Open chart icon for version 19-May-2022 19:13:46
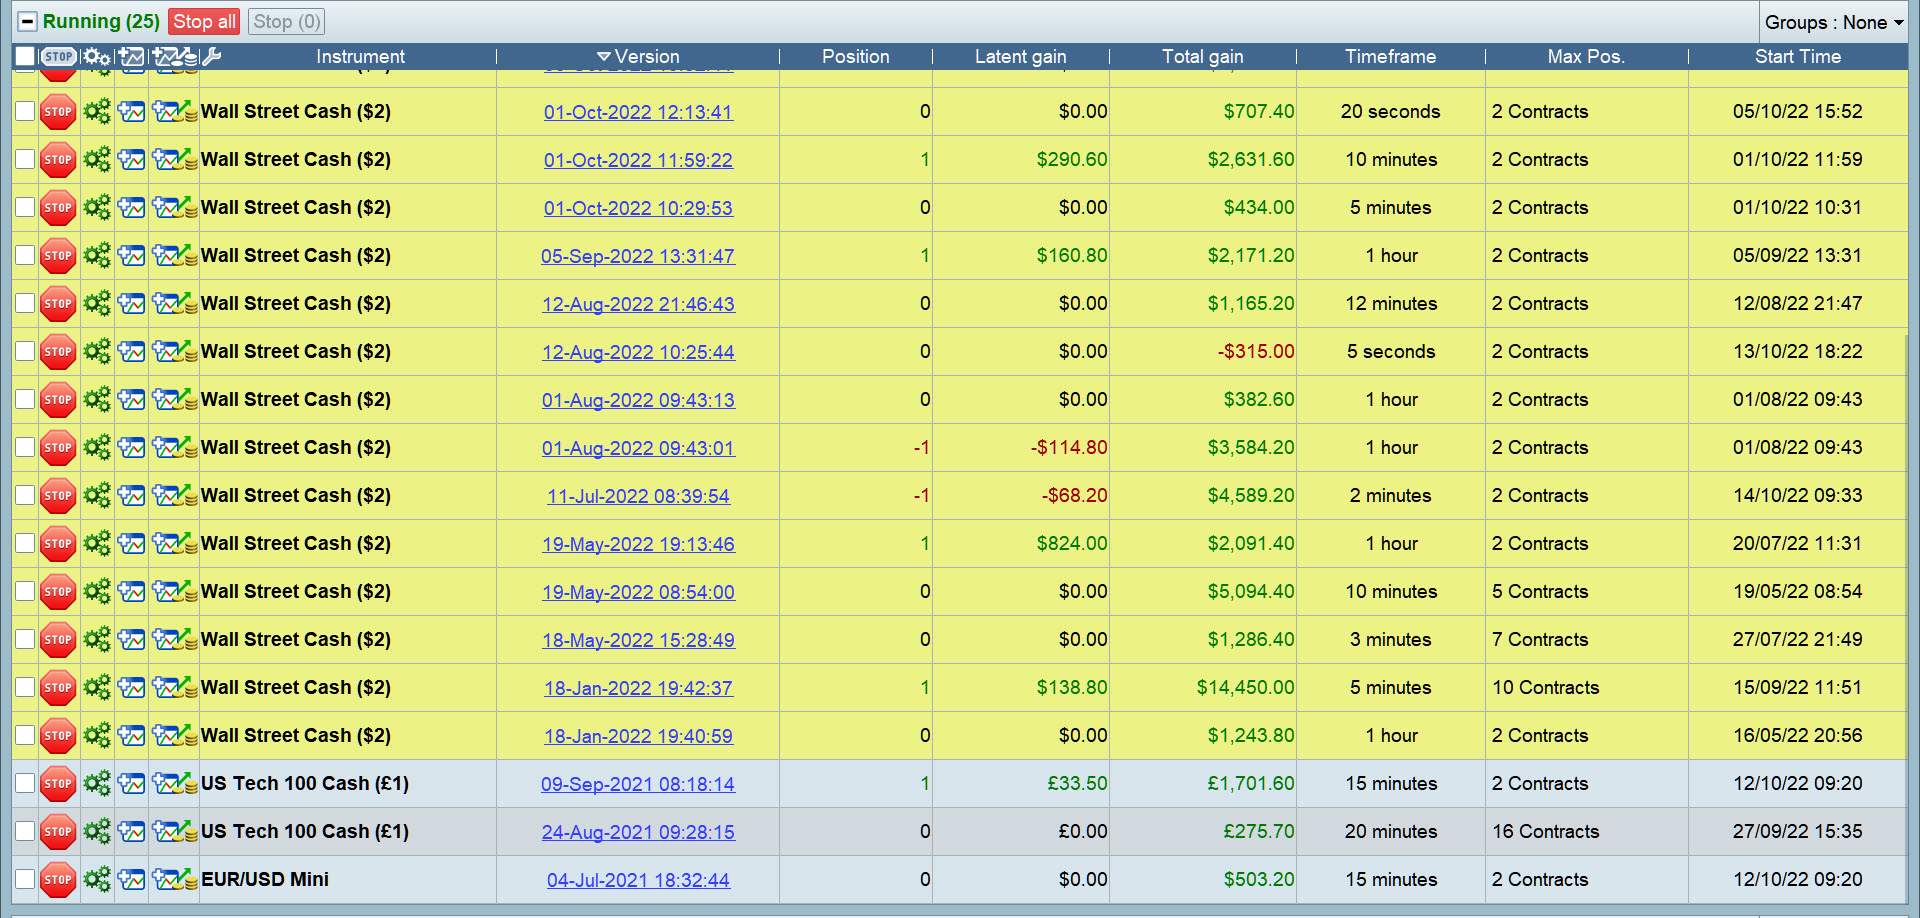The height and width of the screenshot is (918, 1920). point(132,544)
